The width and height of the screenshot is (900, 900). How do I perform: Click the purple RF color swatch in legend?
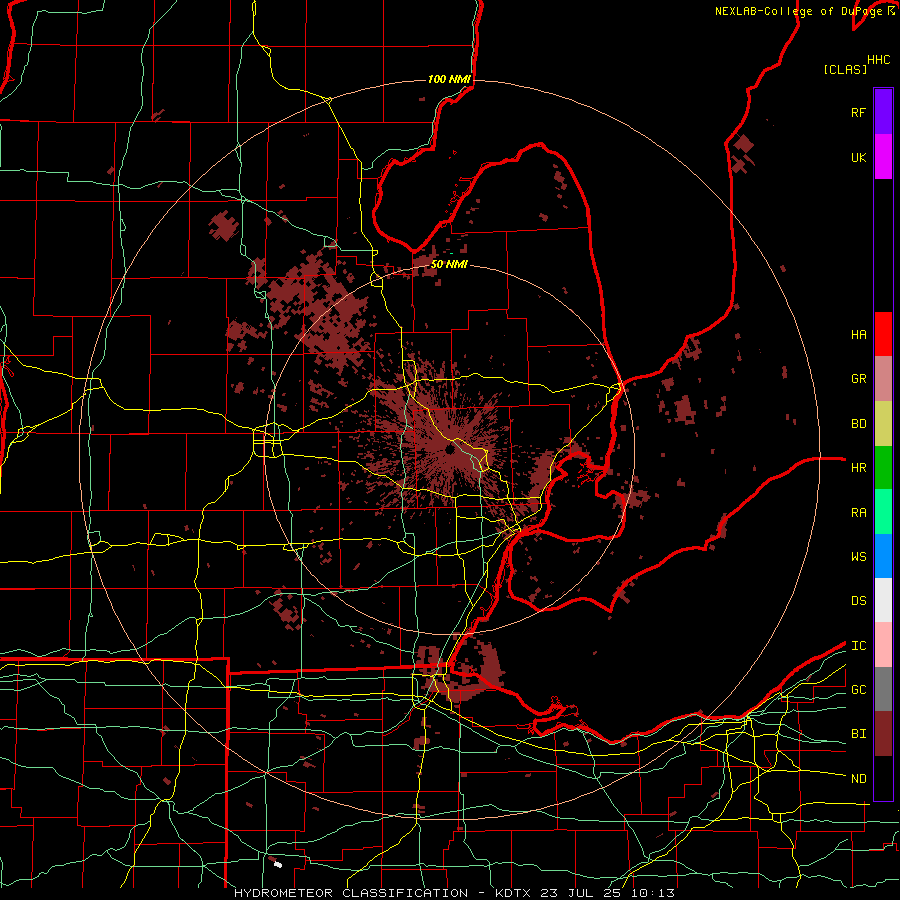(x=883, y=112)
